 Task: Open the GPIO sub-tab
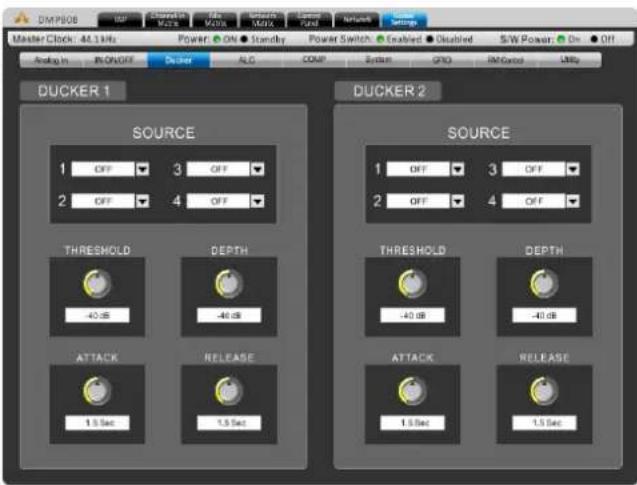[442, 60]
